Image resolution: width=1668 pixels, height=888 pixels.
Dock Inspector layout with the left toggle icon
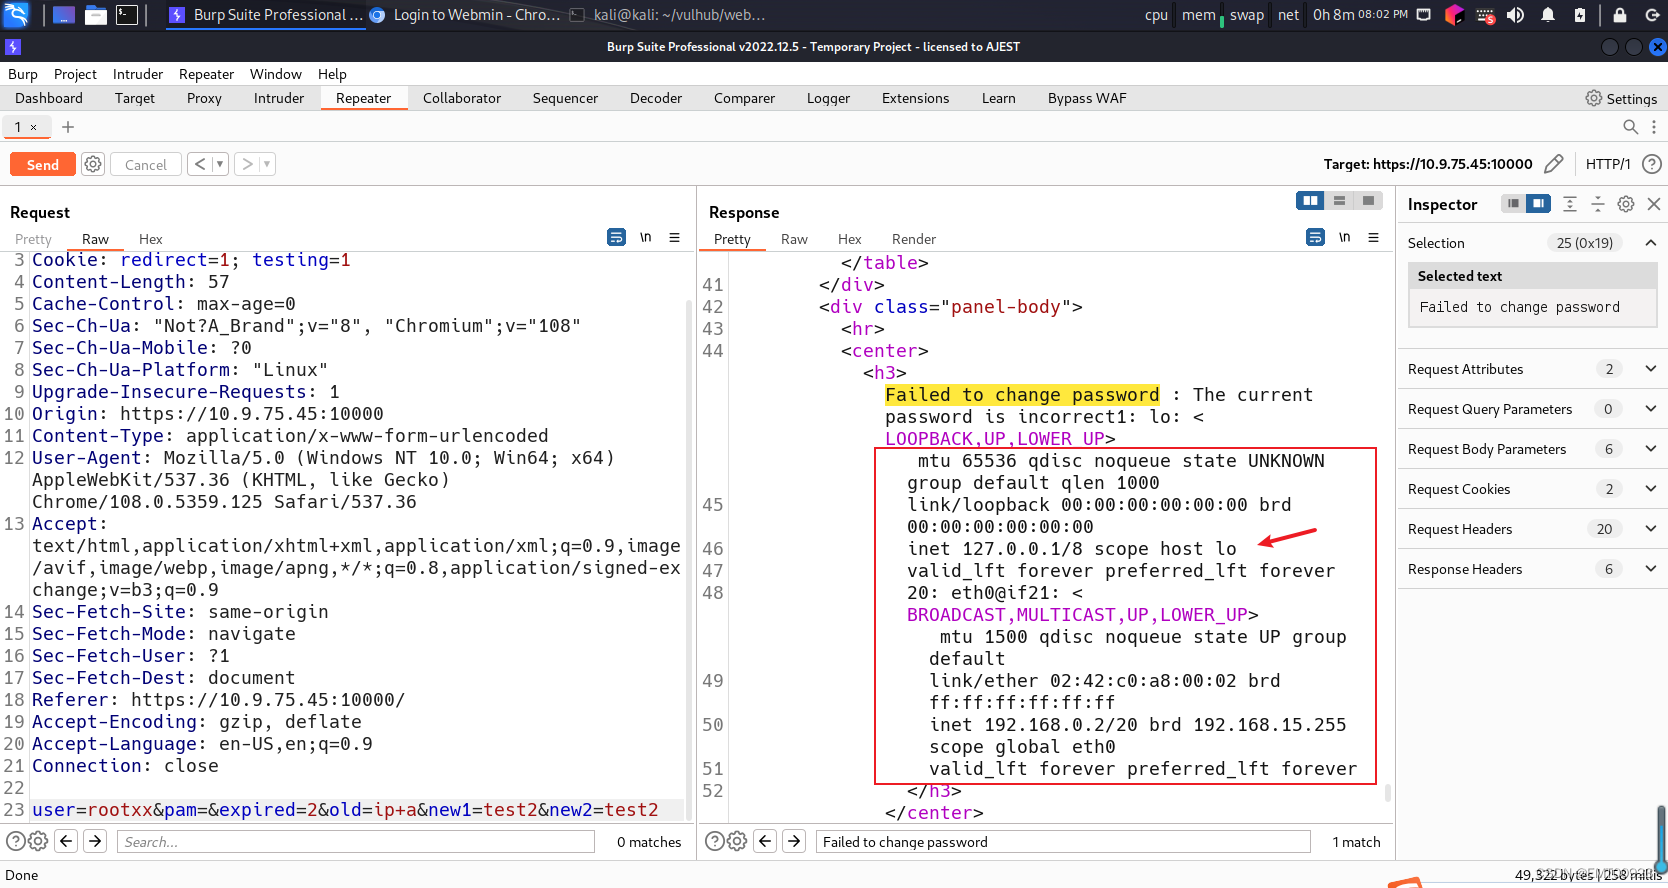click(x=1513, y=204)
